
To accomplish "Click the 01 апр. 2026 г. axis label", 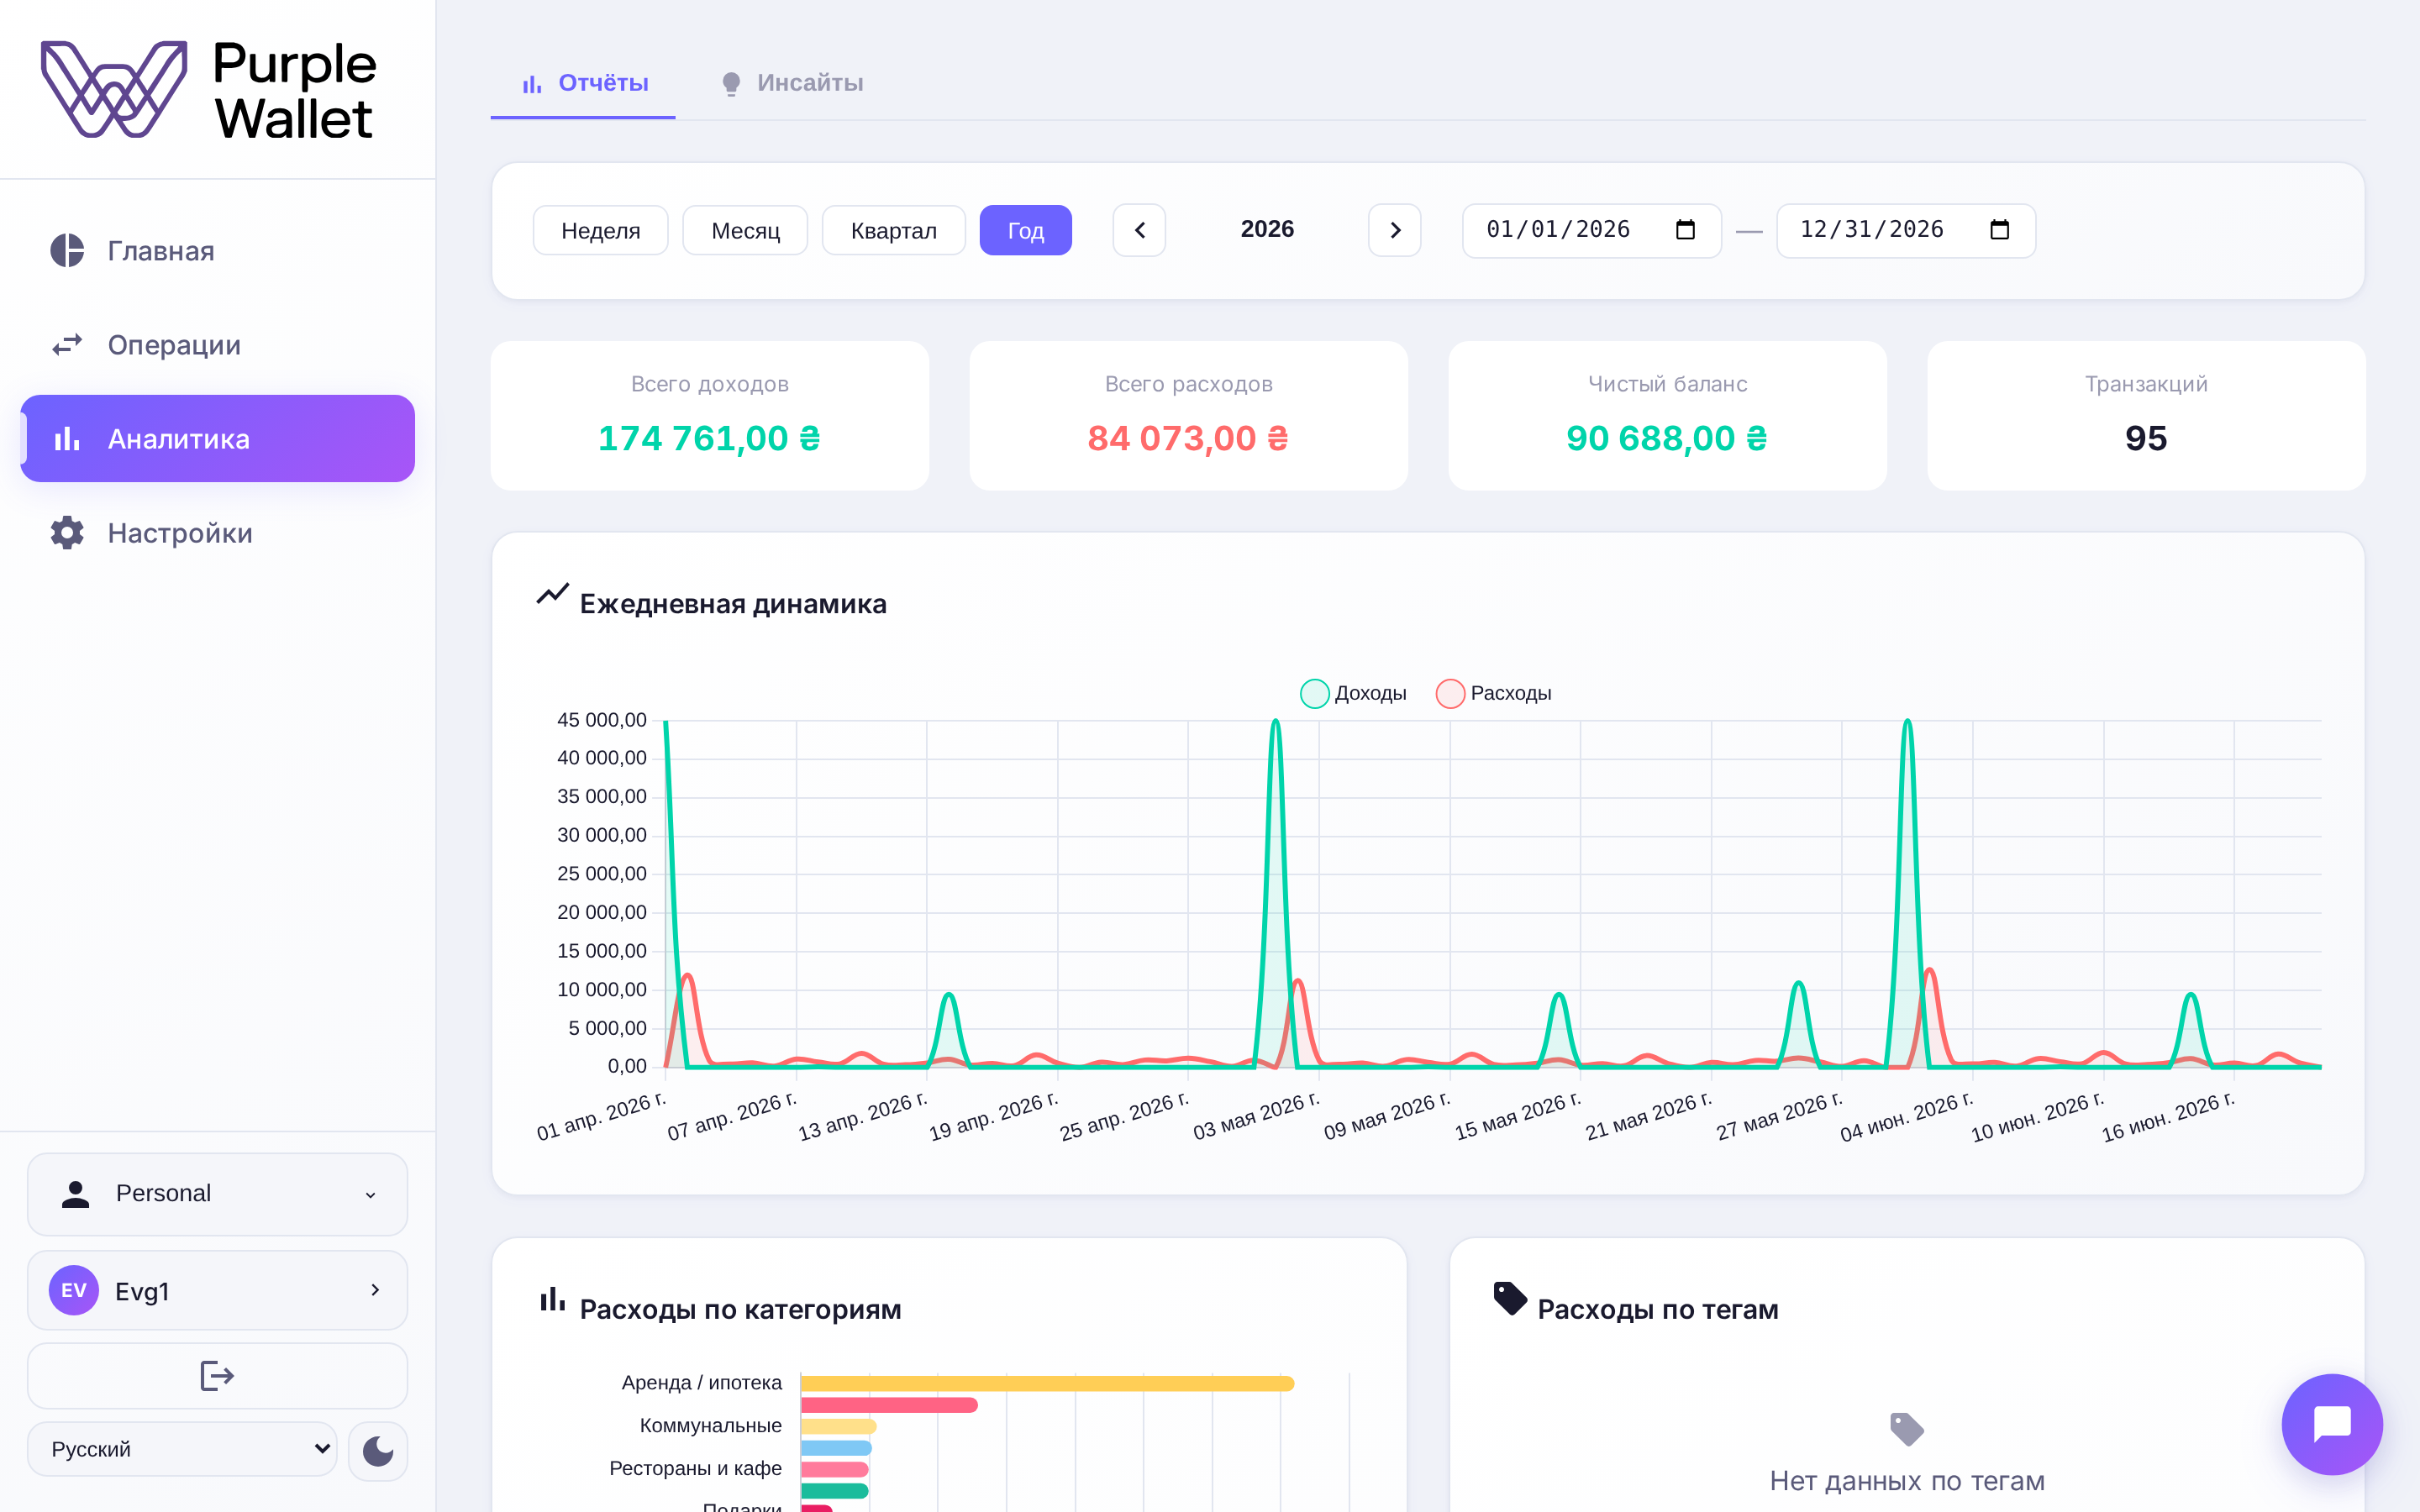I will pos(601,1116).
